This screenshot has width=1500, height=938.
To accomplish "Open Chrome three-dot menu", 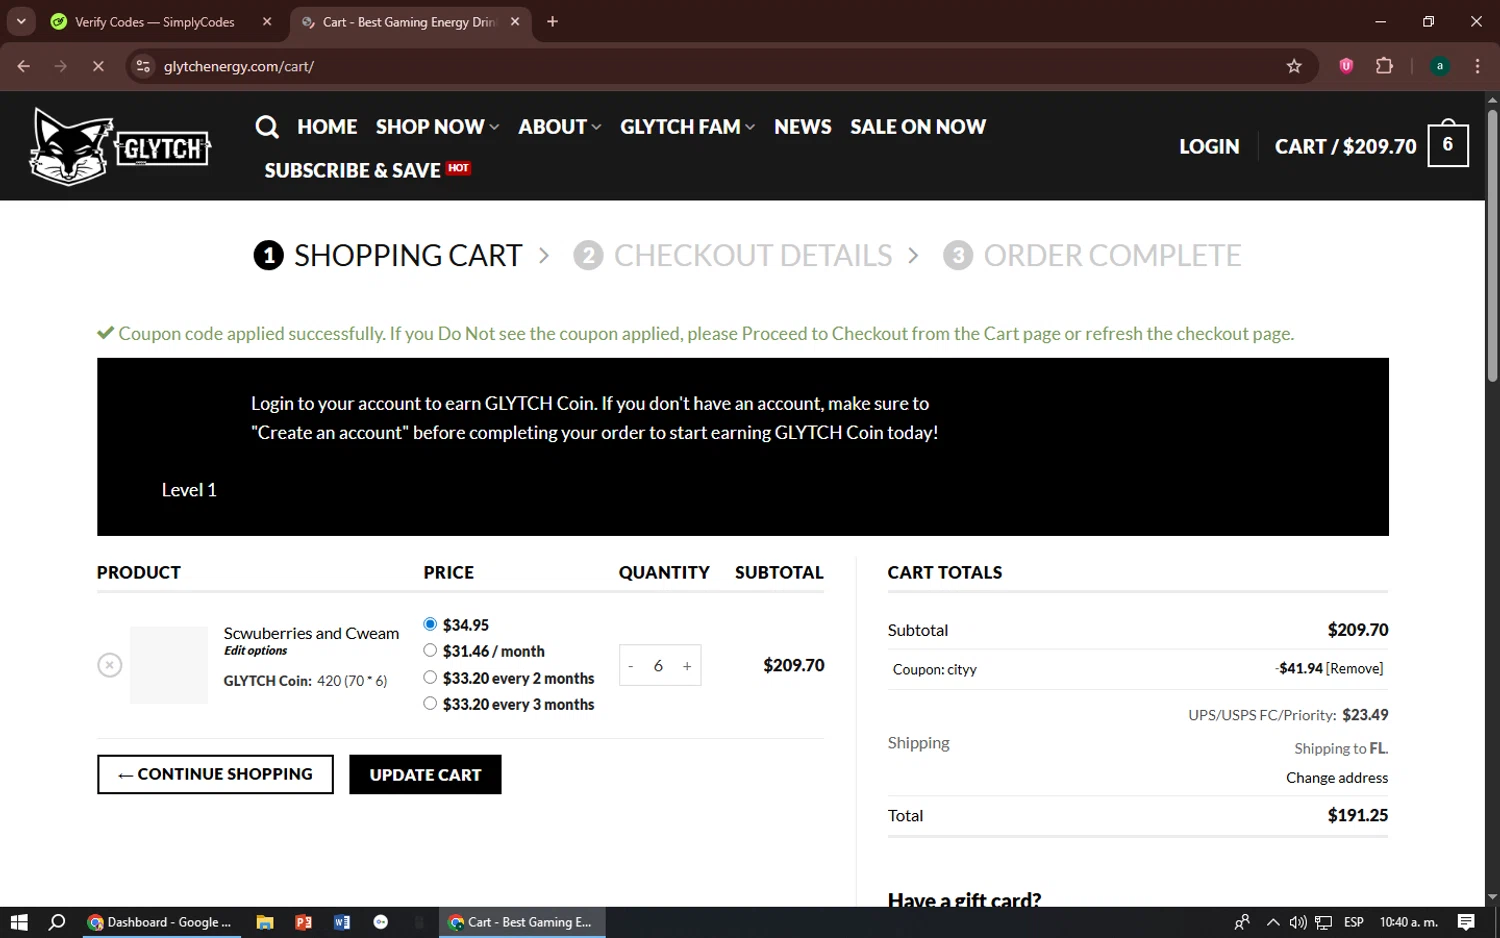I will click(1477, 66).
